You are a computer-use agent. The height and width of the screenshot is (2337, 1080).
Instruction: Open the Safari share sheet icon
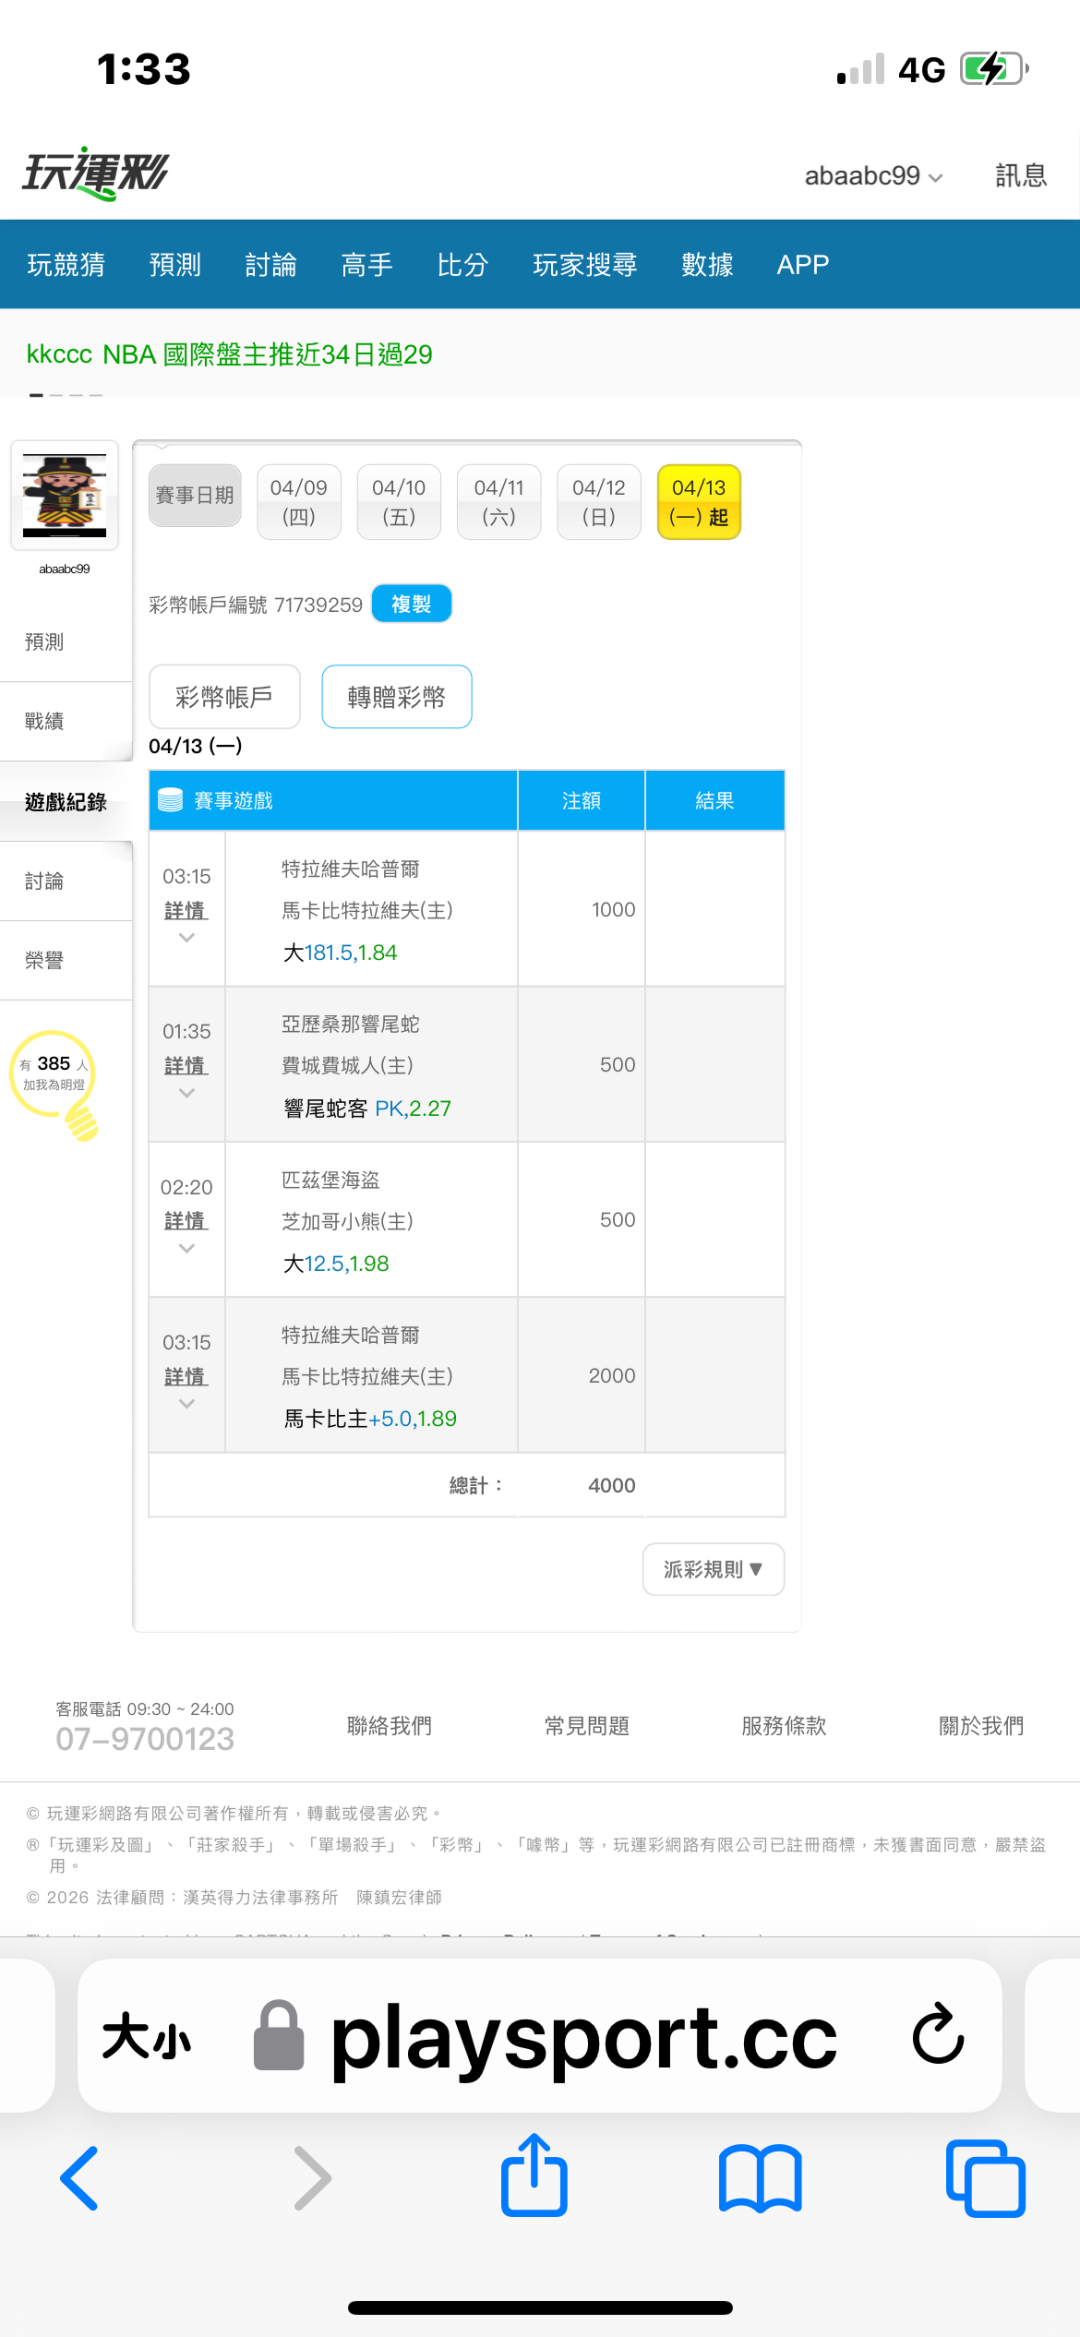pyautogui.click(x=534, y=2176)
